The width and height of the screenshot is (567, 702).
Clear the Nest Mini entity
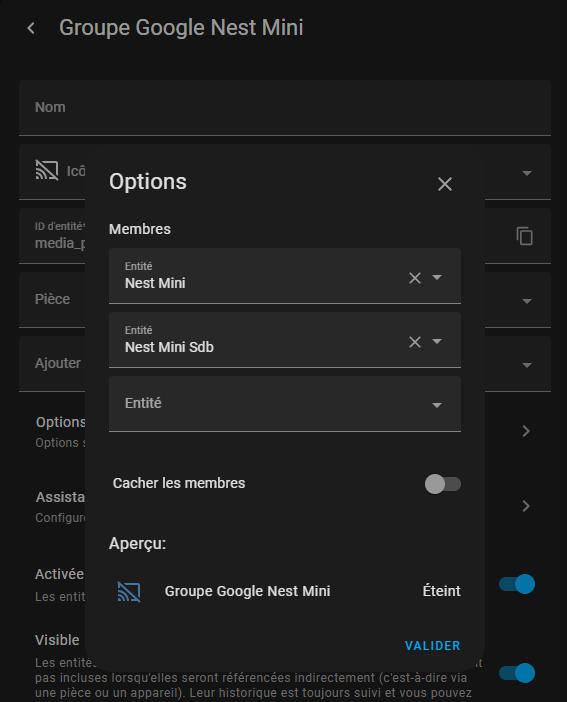tap(415, 278)
